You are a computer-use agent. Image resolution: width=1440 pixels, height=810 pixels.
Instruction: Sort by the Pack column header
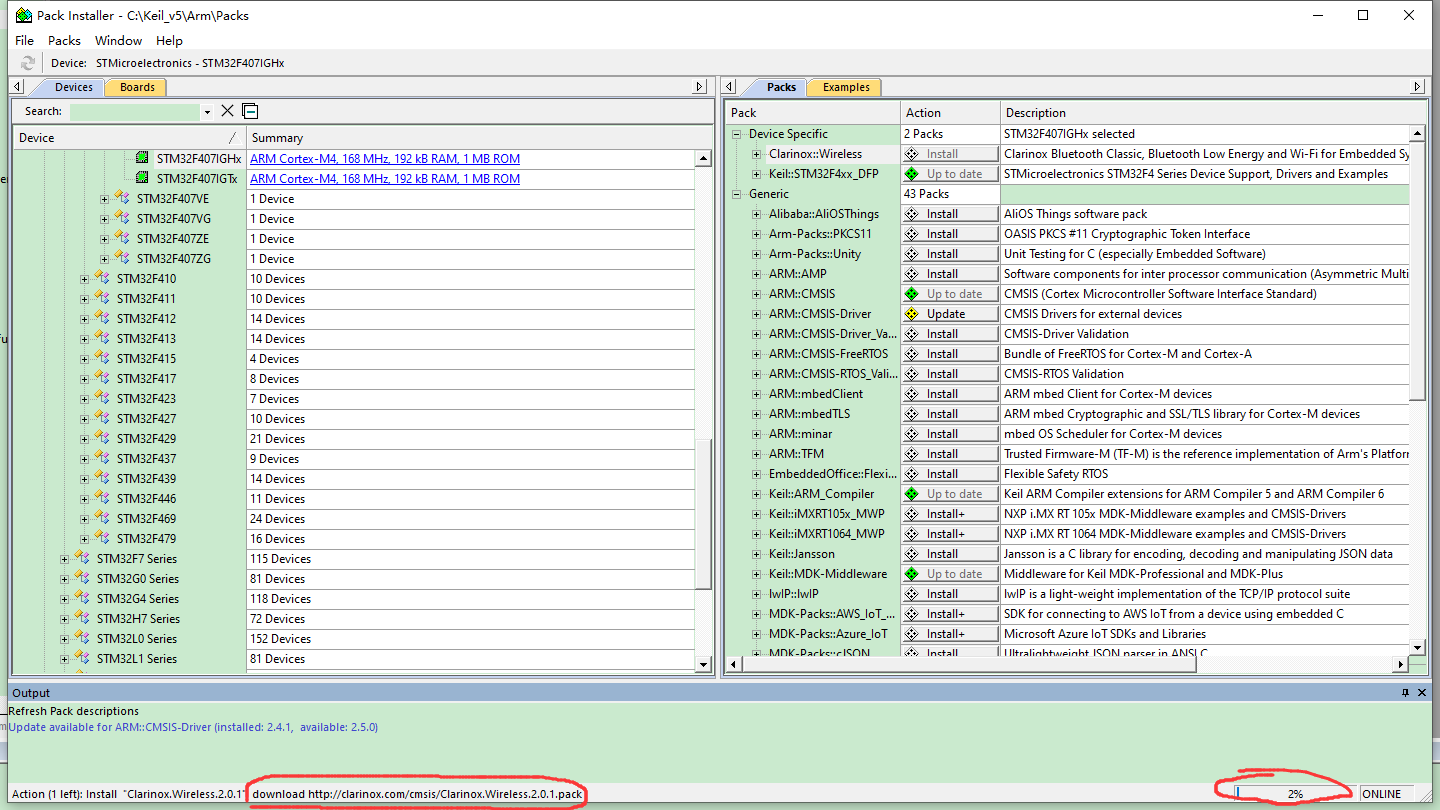tap(813, 112)
